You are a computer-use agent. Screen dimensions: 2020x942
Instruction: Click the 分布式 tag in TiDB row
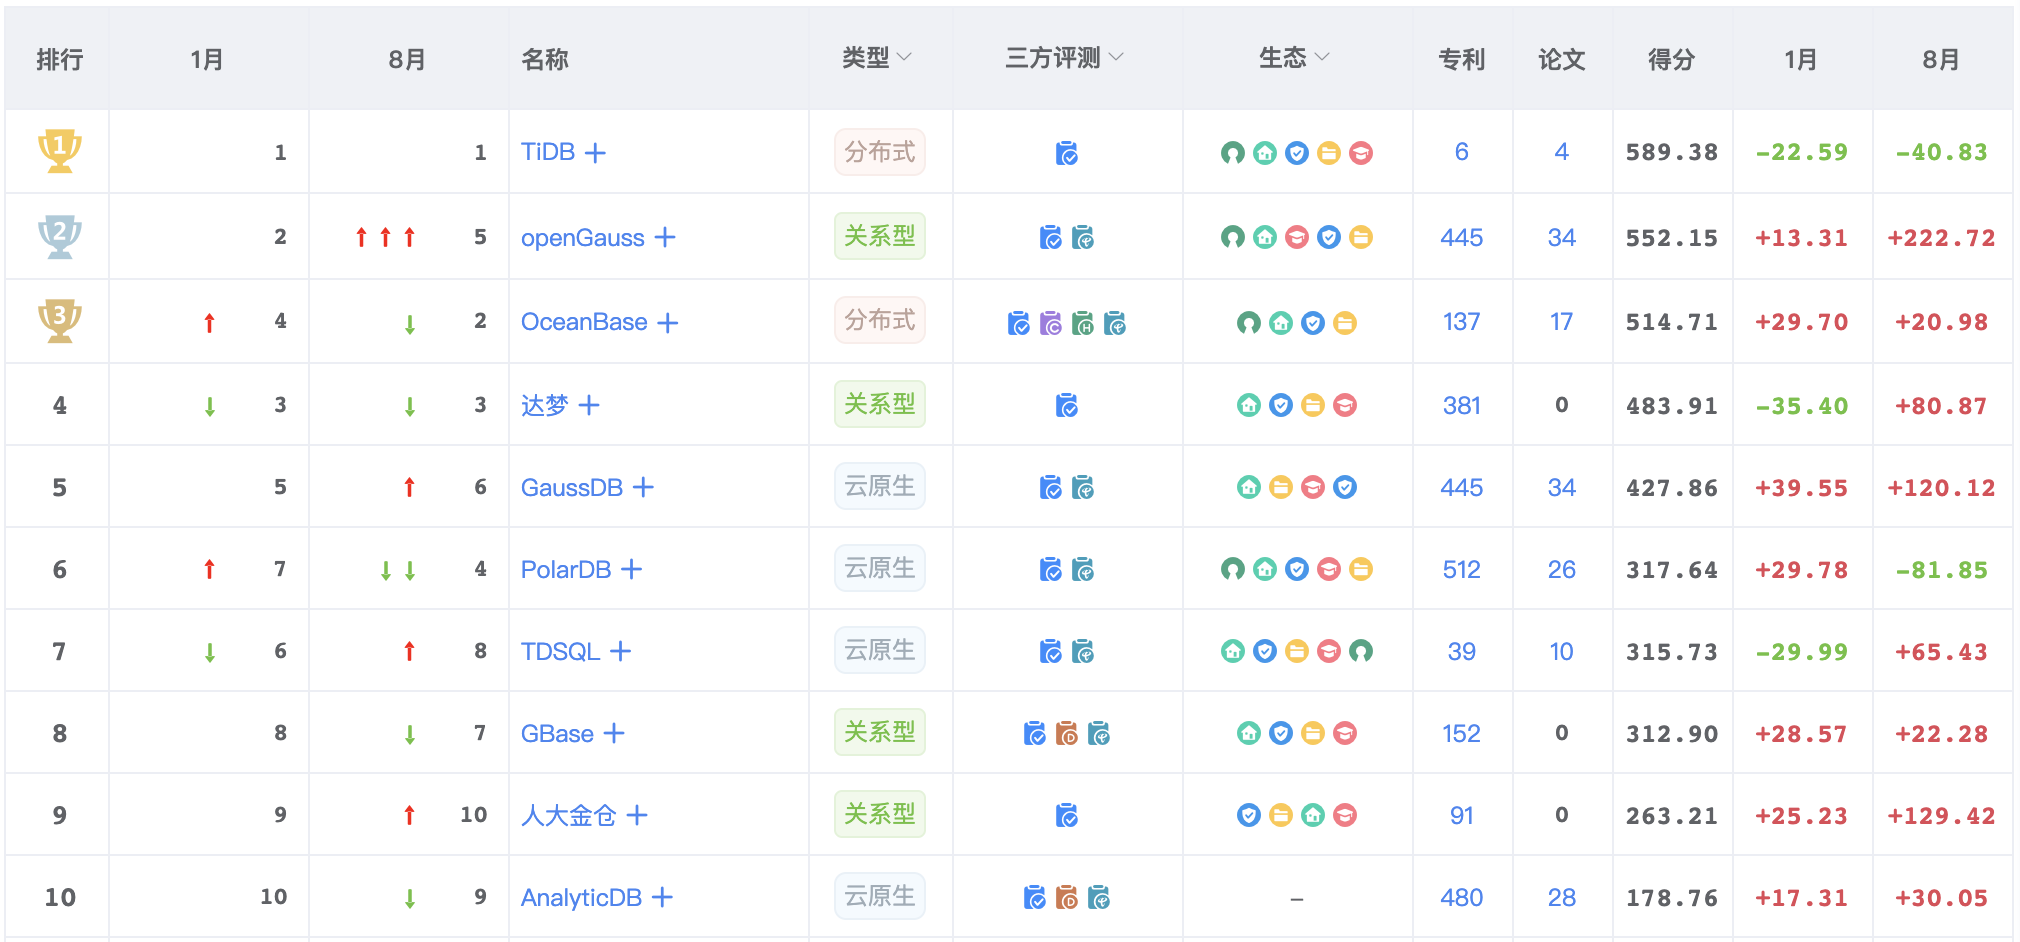[879, 152]
